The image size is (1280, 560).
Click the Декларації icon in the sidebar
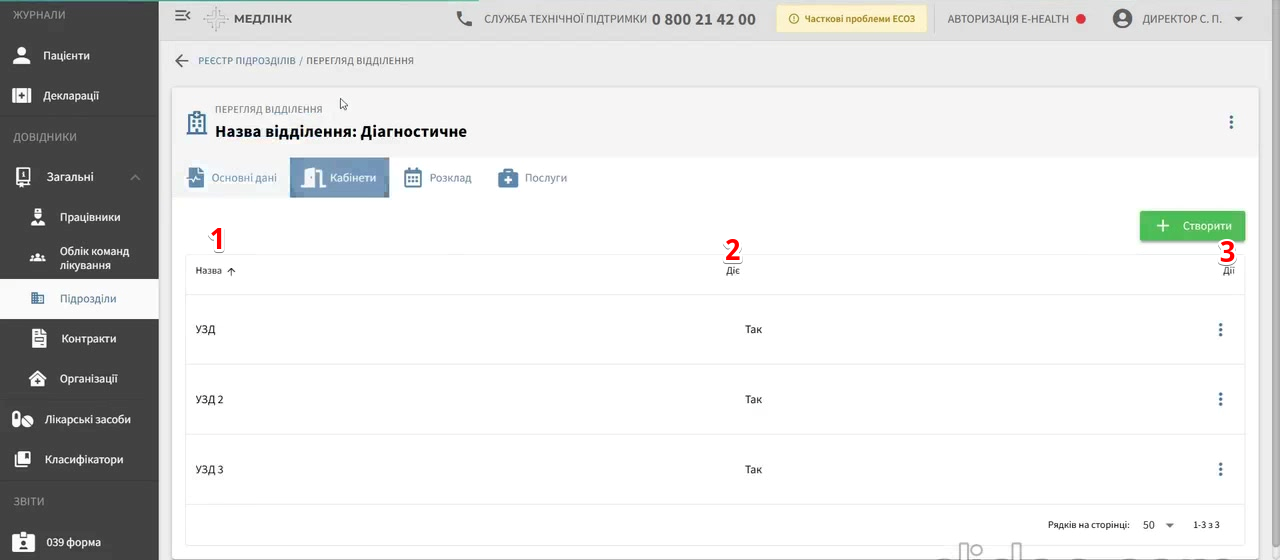[22, 96]
